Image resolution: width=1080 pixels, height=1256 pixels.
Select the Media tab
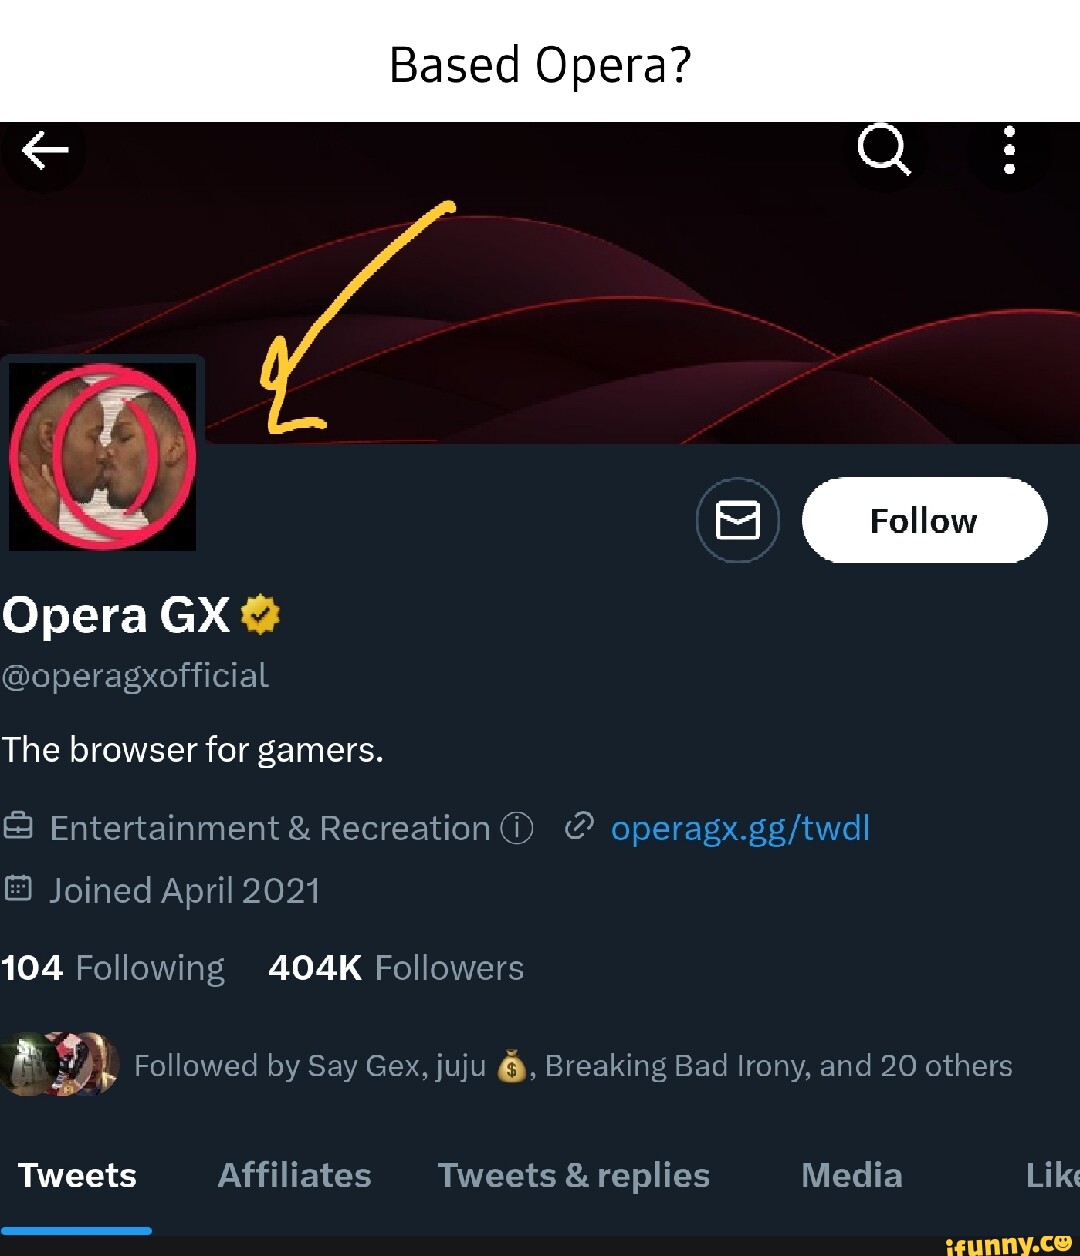pos(851,1175)
